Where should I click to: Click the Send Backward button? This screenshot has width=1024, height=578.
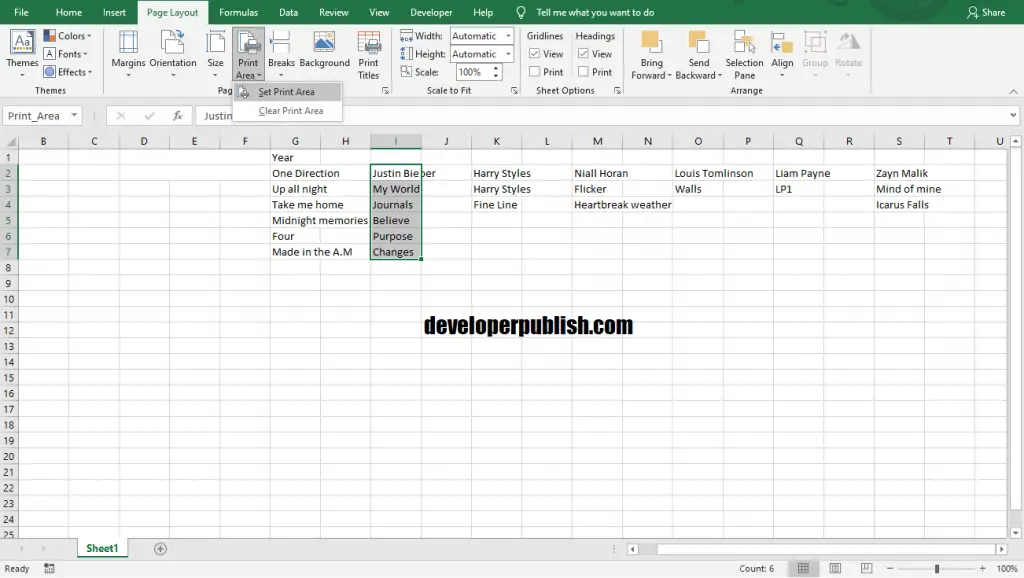[698, 56]
